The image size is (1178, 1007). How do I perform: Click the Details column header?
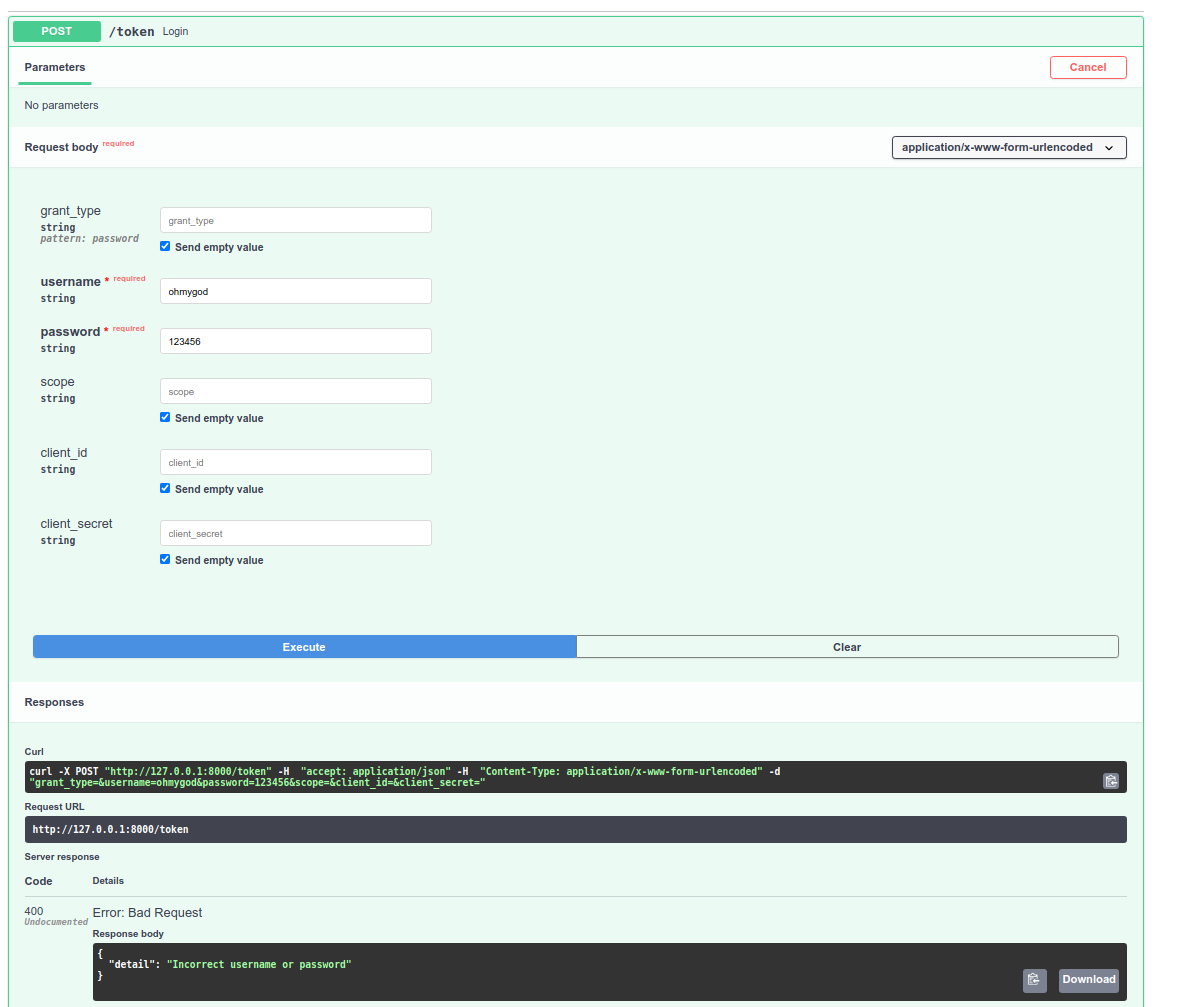coord(108,881)
